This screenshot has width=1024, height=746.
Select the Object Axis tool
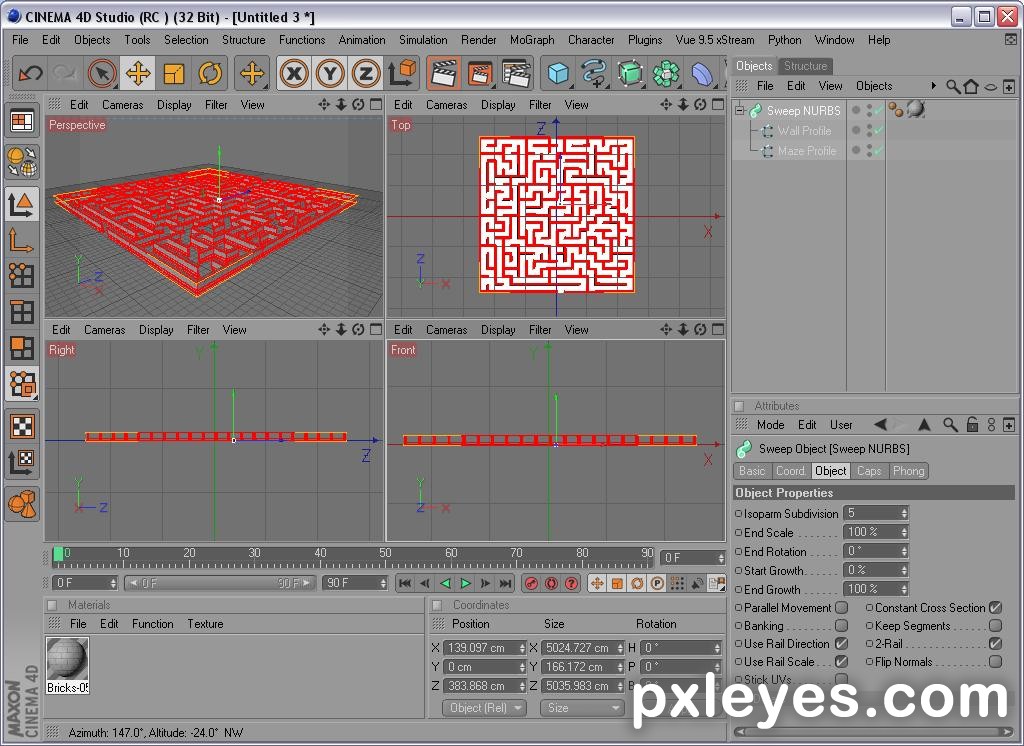(x=22, y=240)
